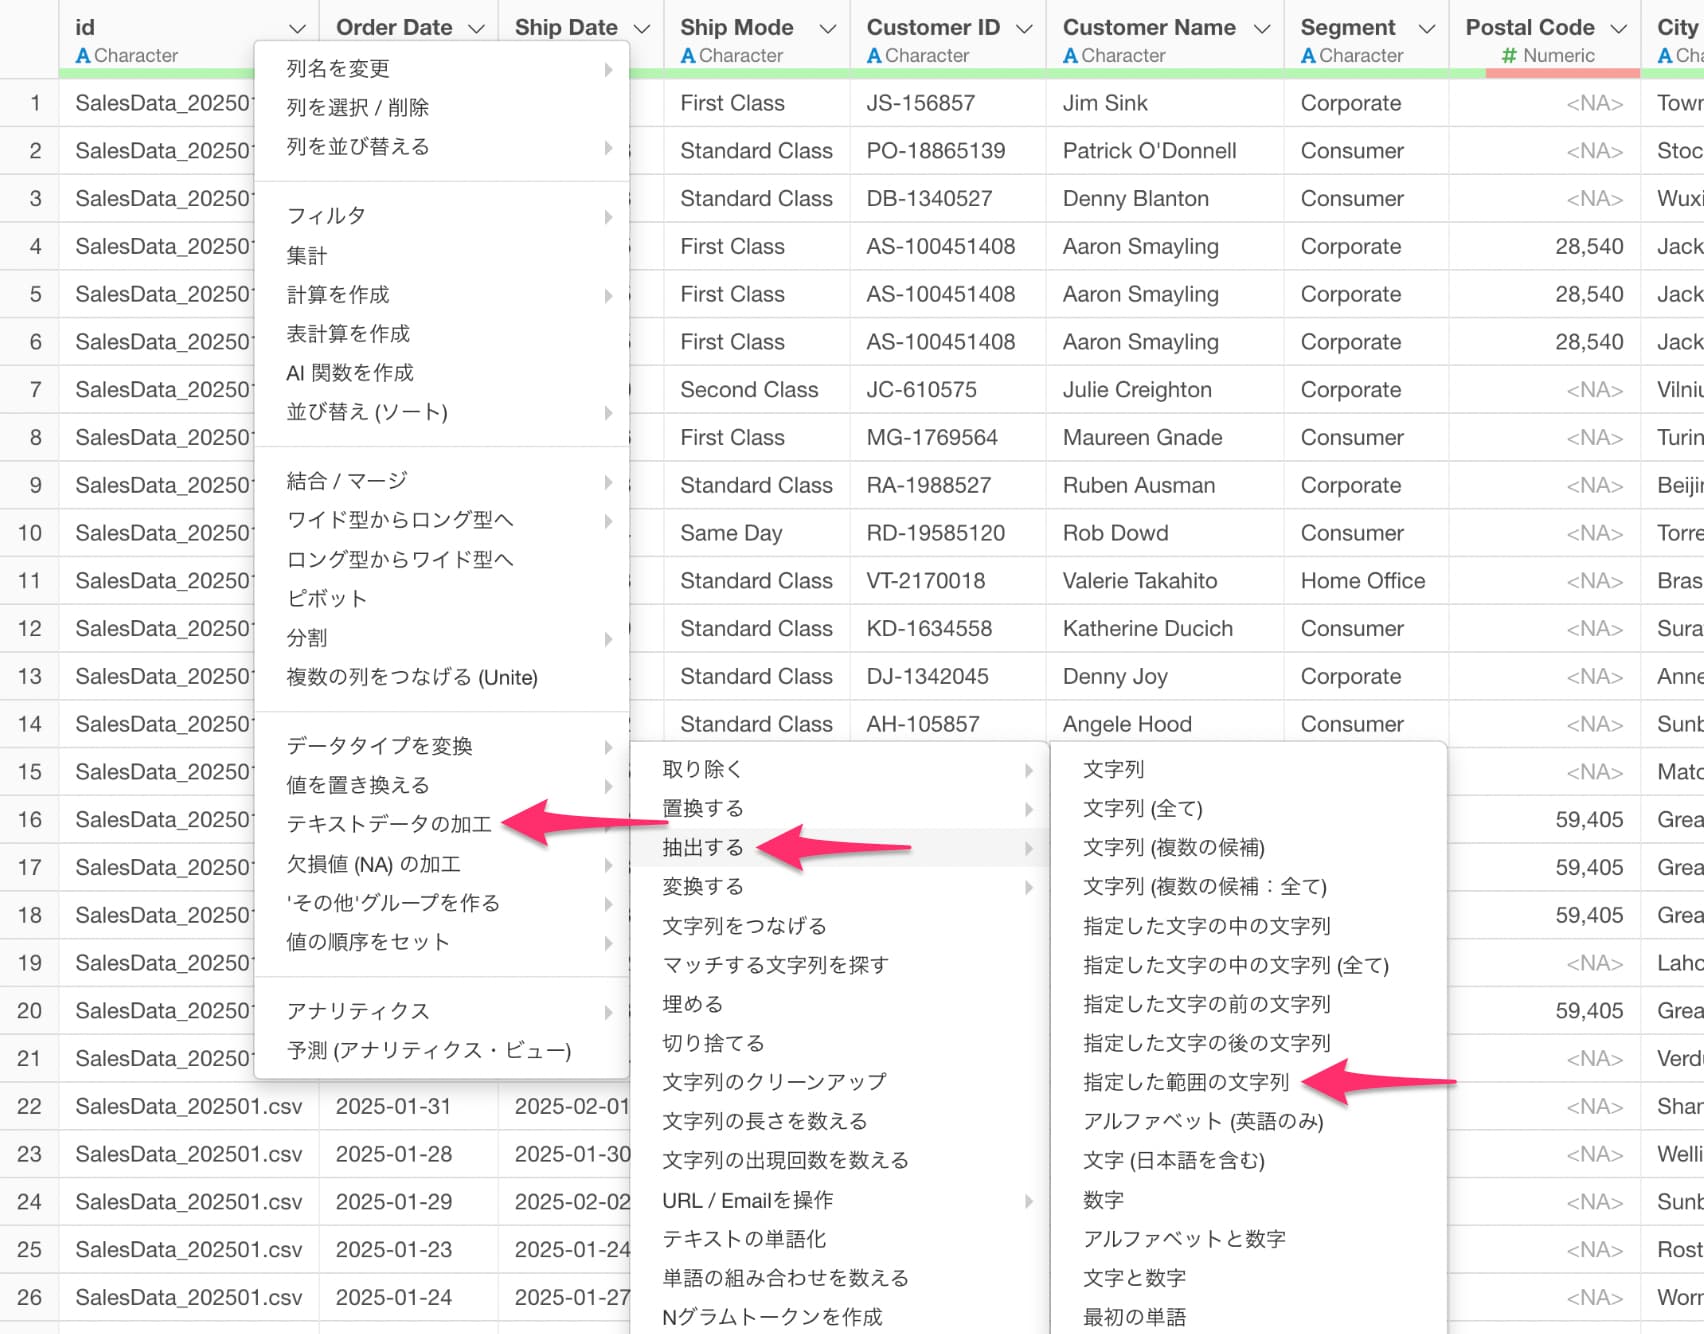Image resolution: width=1704 pixels, height=1334 pixels.
Task: Click the ピボット menu item
Action: [x=327, y=599]
